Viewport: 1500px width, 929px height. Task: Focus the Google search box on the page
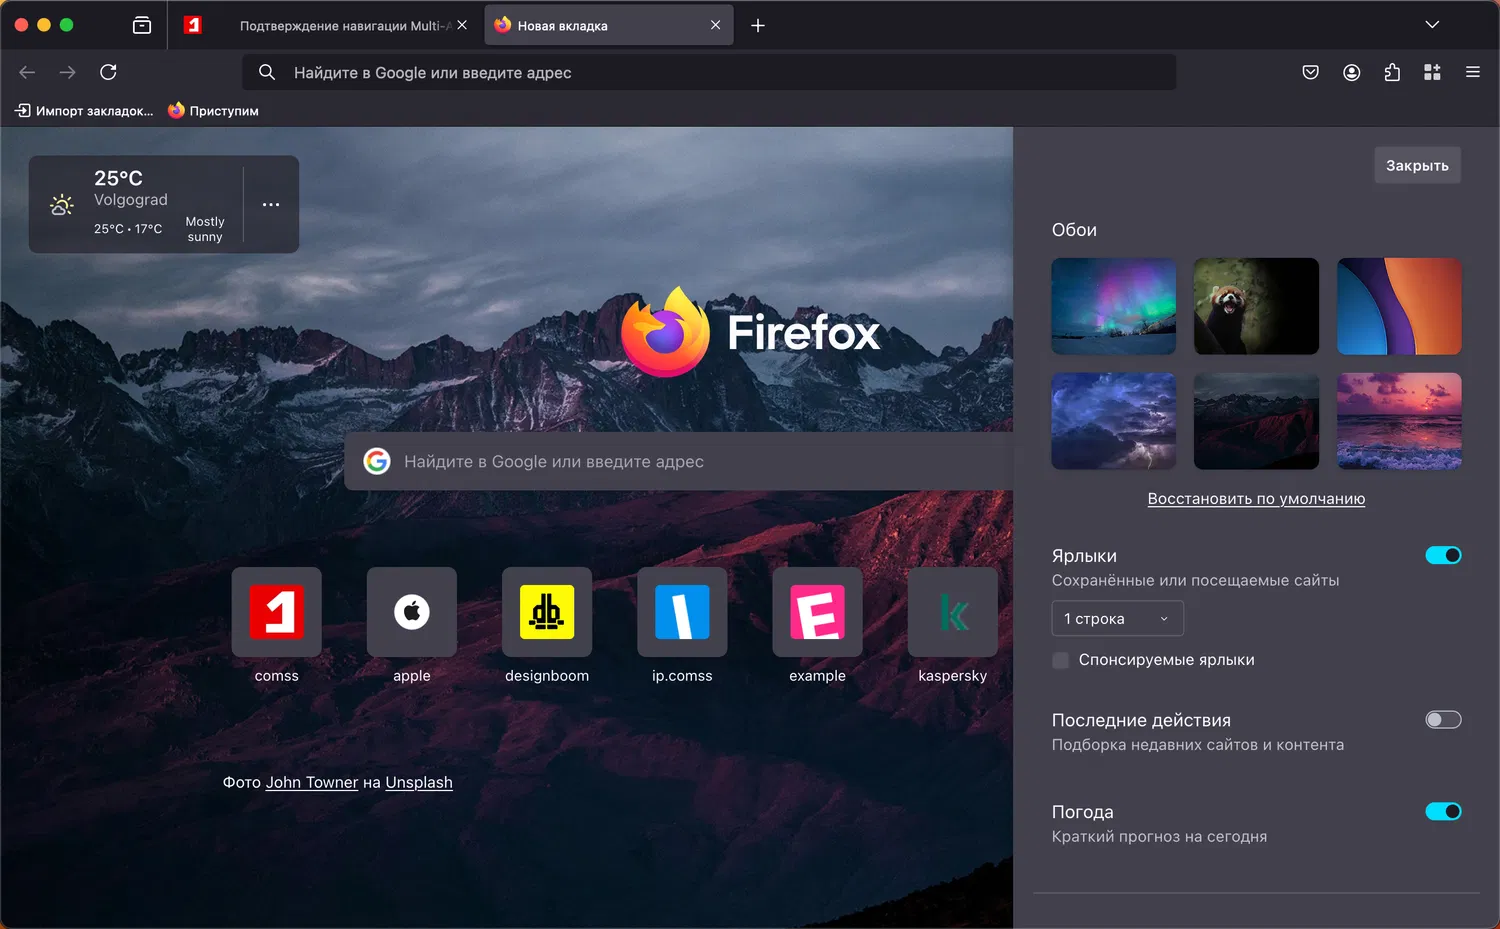coord(679,461)
